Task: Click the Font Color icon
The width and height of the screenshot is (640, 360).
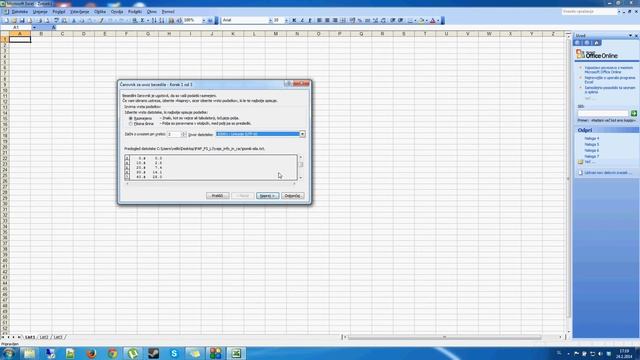Action: (x=433, y=20)
